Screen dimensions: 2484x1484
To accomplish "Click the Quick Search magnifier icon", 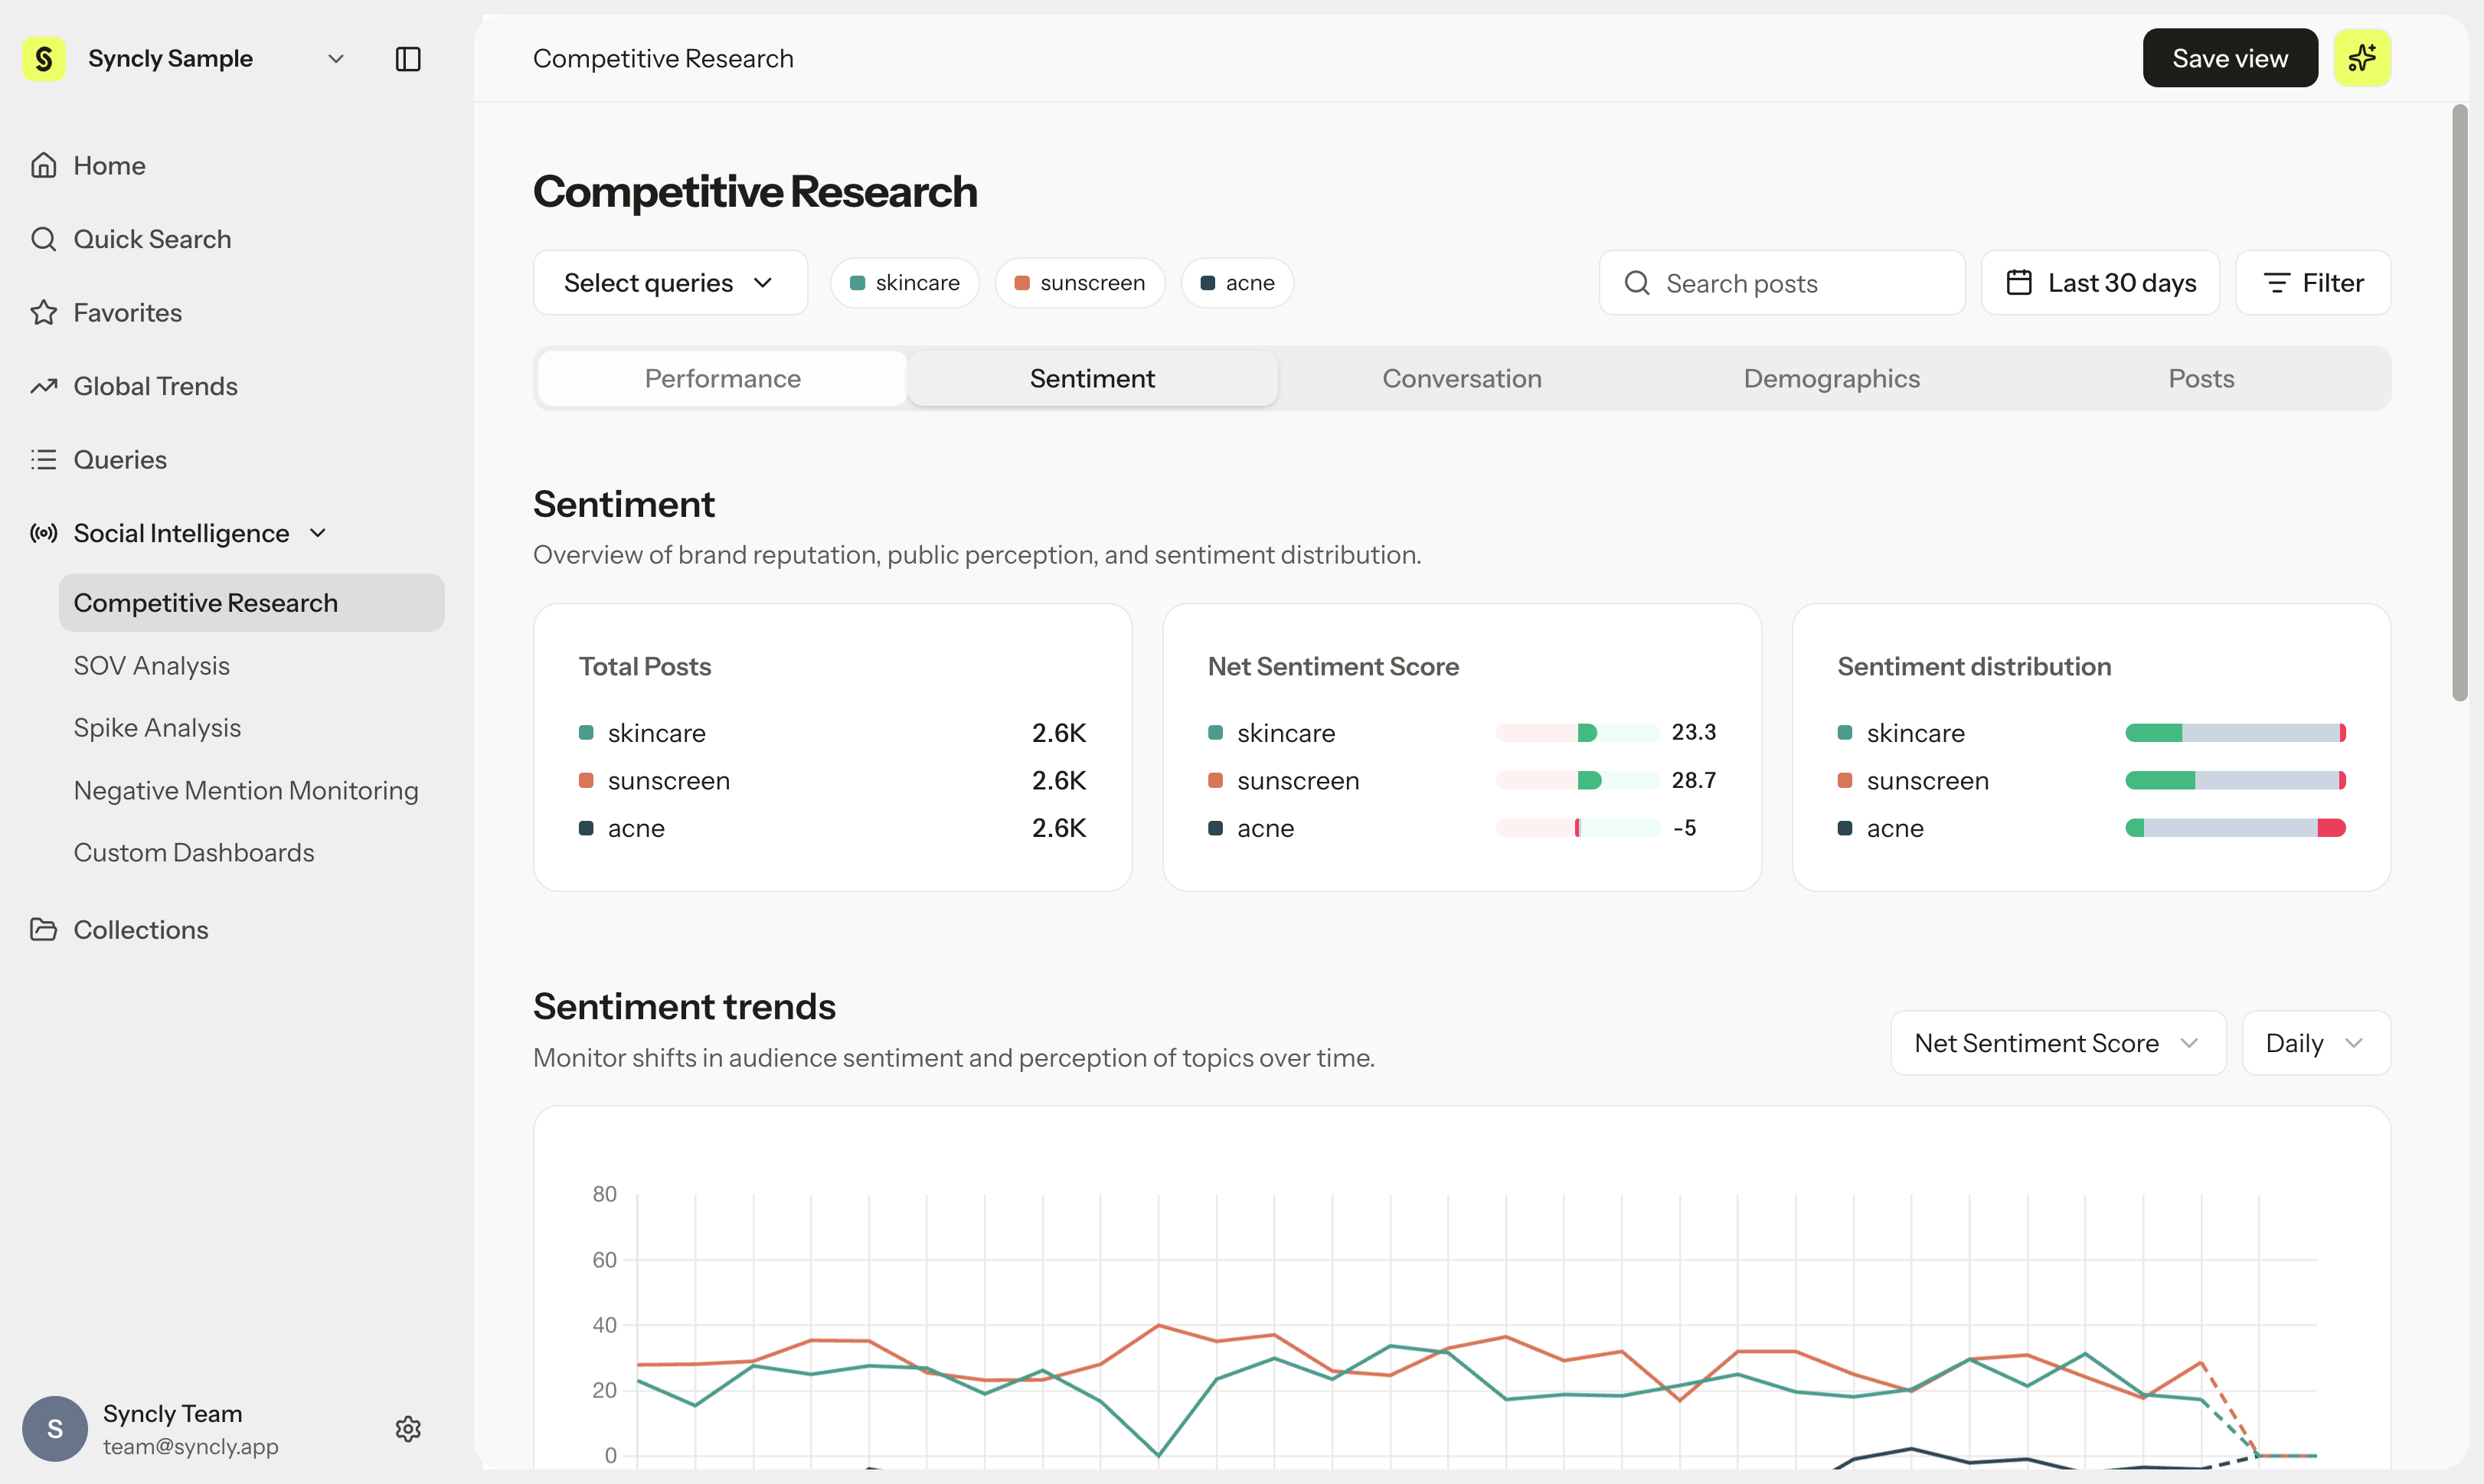I will tap(43, 239).
